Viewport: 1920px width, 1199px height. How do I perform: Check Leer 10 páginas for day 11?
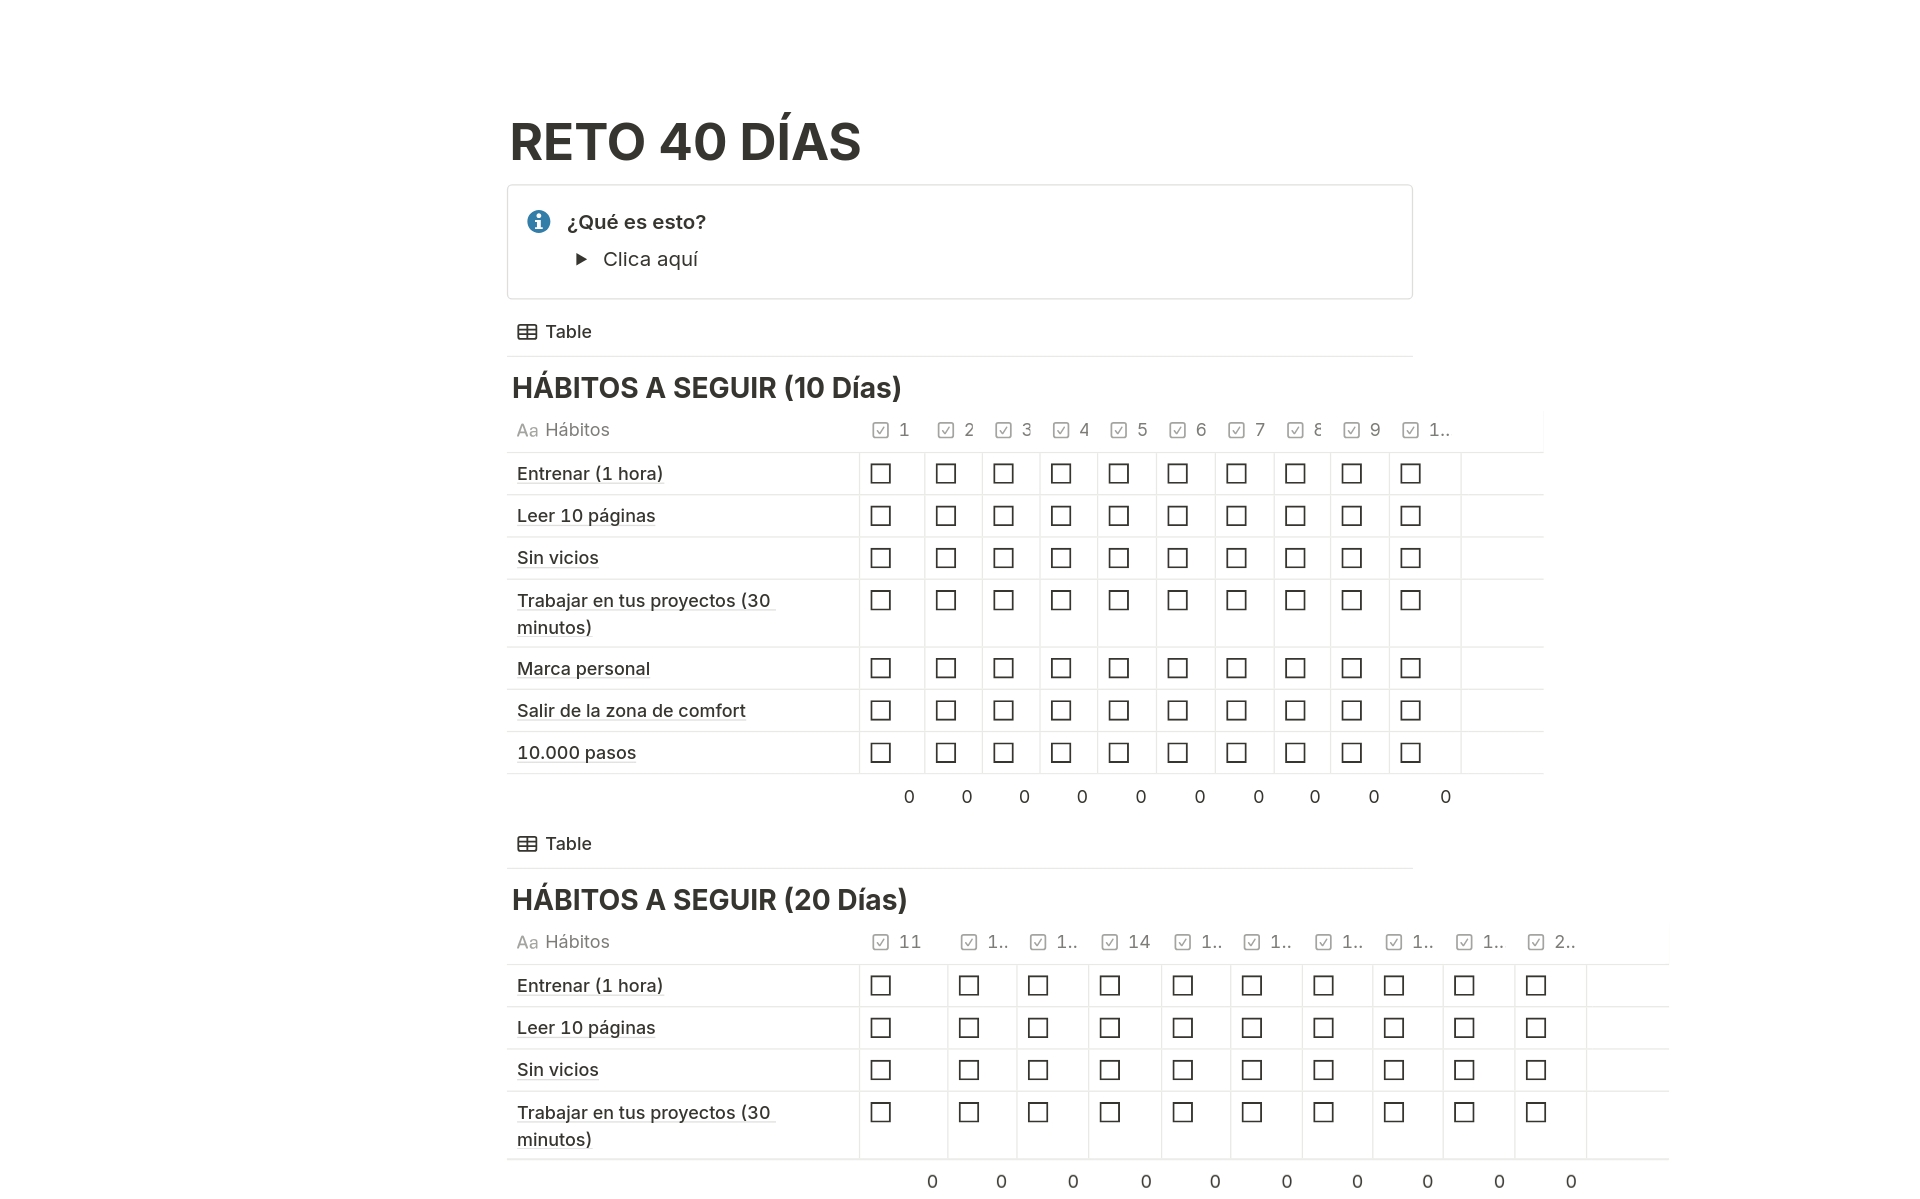pos(880,1027)
